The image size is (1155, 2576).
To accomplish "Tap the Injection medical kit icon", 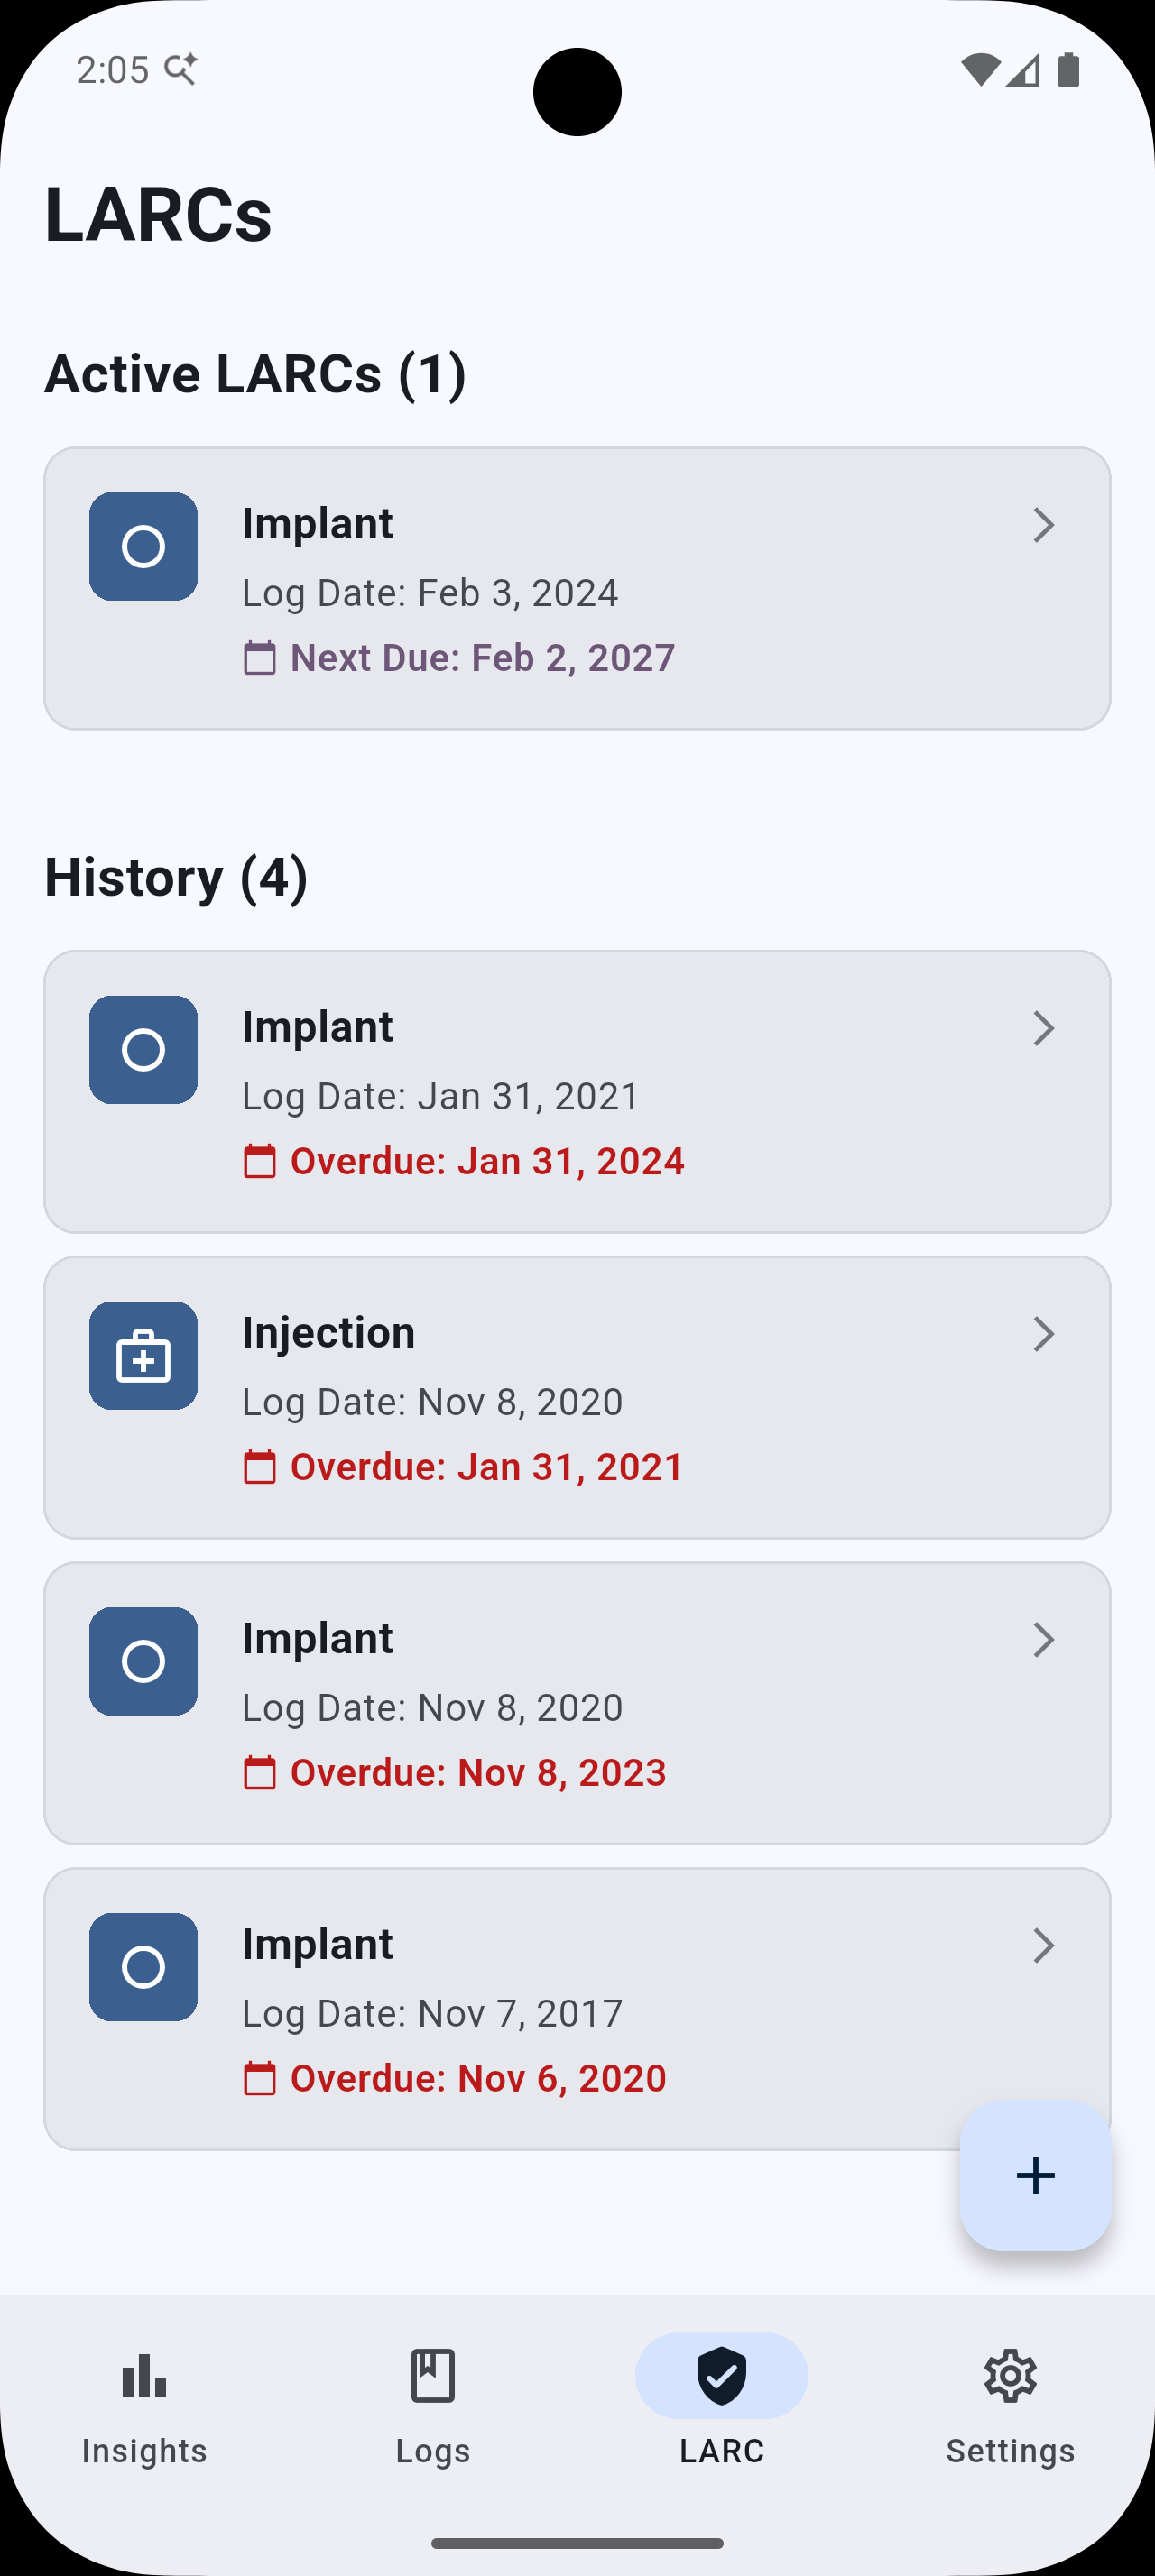I will pyautogui.click(x=143, y=1356).
